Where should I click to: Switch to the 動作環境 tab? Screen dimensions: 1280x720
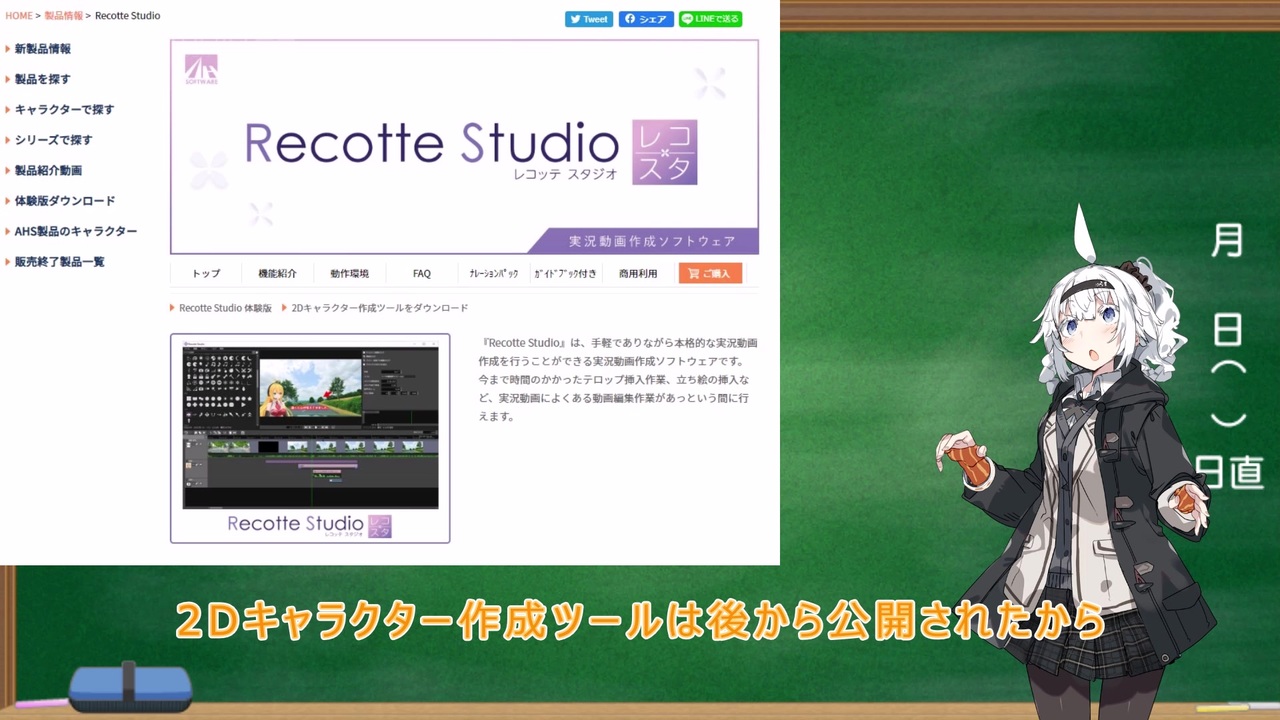(x=349, y=273)
